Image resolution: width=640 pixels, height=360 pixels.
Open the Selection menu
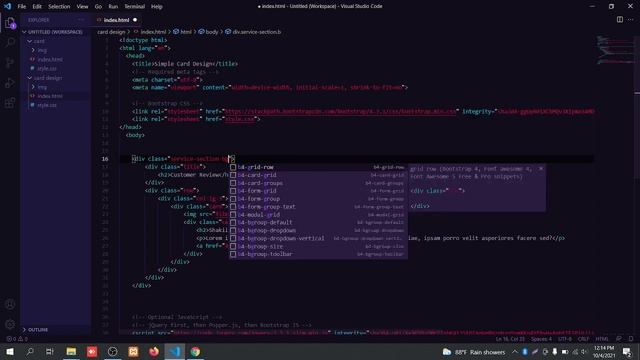point(59,7)
